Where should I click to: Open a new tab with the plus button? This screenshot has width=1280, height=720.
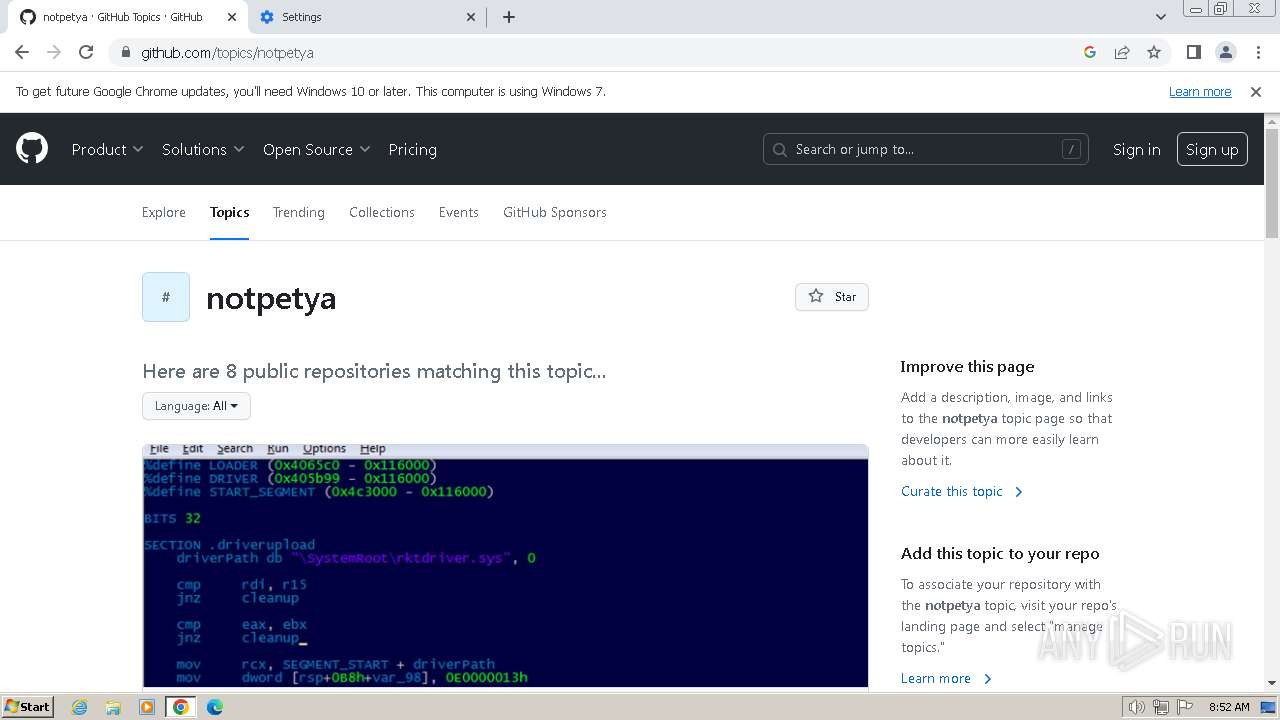coord(509,17)
